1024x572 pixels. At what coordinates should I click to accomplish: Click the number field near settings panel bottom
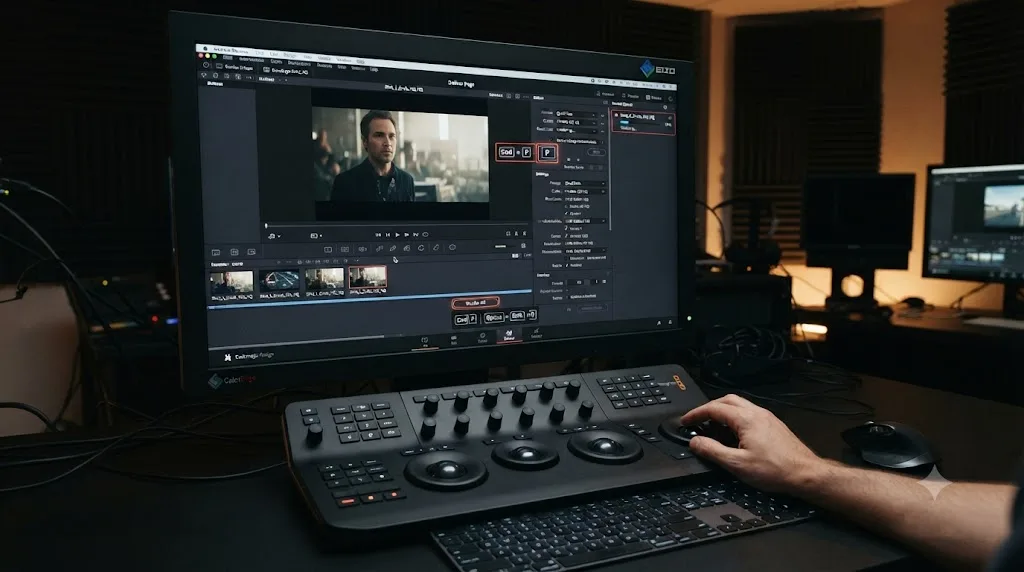pyautogui.click(x=577, y=282)
